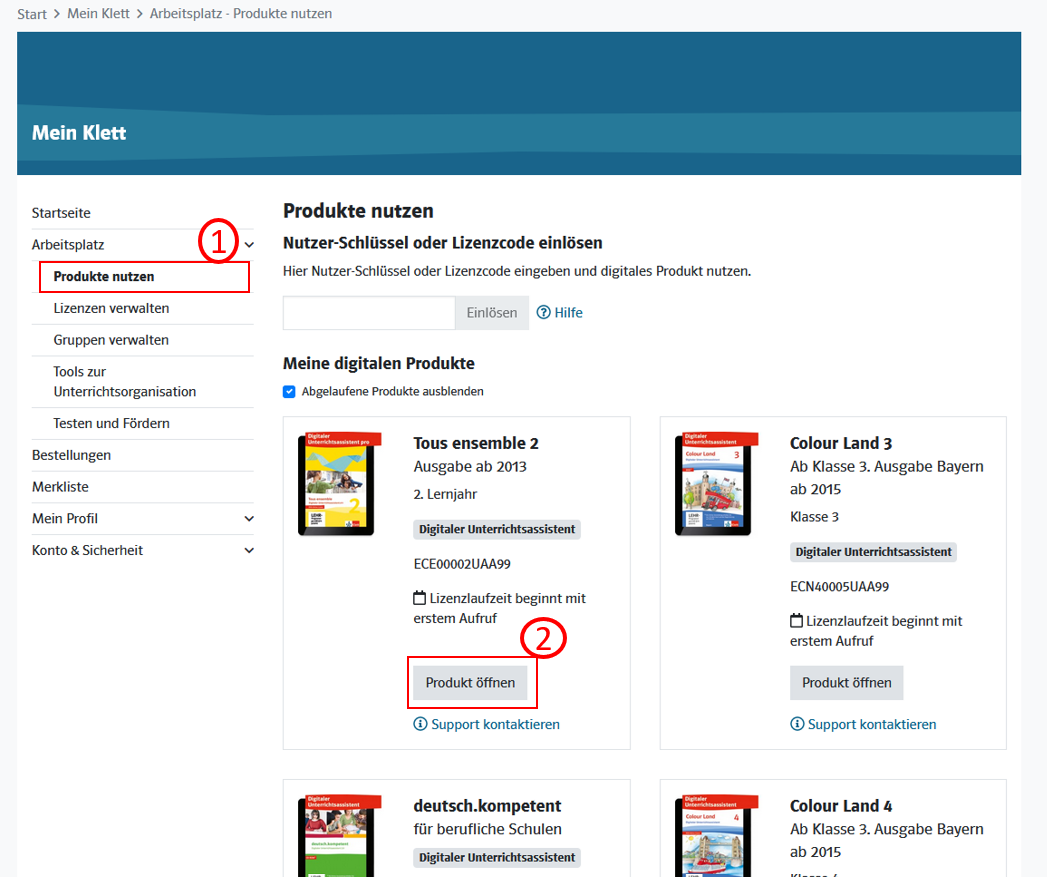Screen dimensions: 1047x877
Task: Click the deutsch.kompetent title
Action: point(487,806)
